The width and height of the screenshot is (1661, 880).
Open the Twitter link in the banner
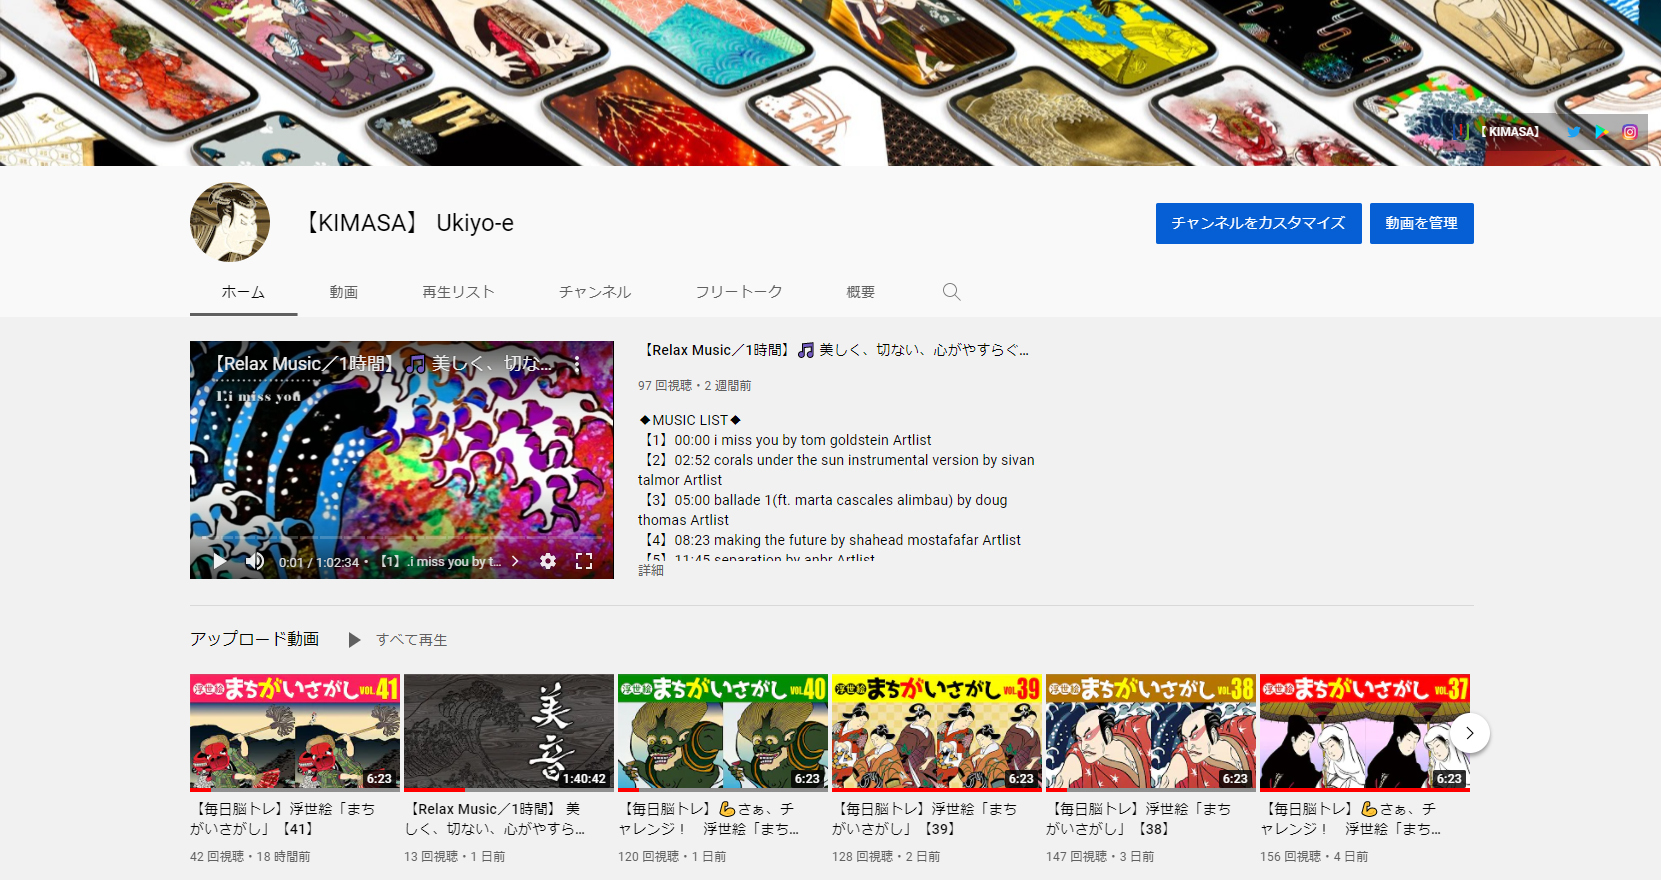[1574, 132]
